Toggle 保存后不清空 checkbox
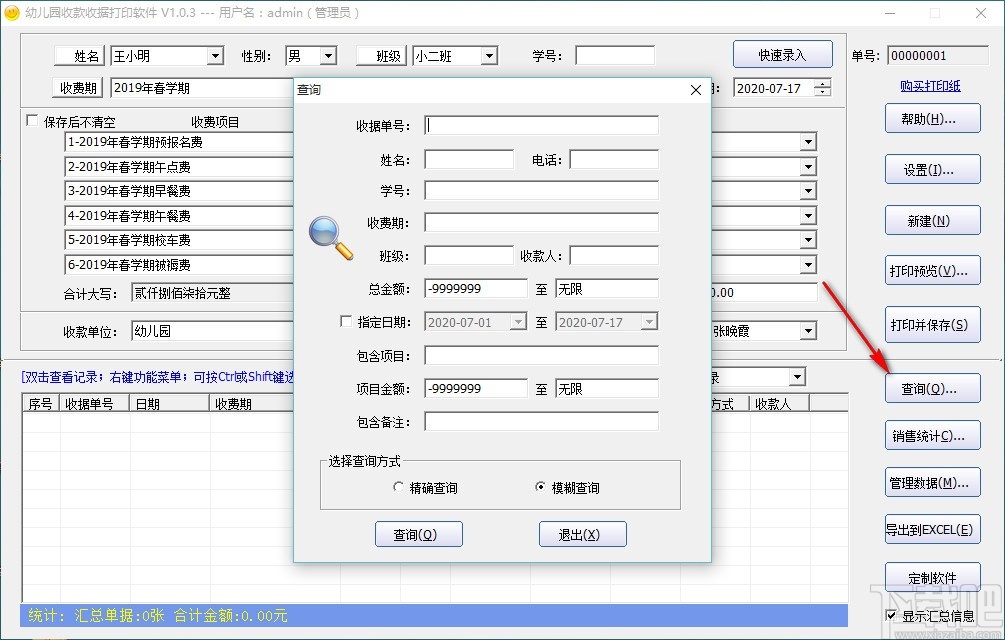The height and width of the screenshot is (640, 1005). [31, 120]
